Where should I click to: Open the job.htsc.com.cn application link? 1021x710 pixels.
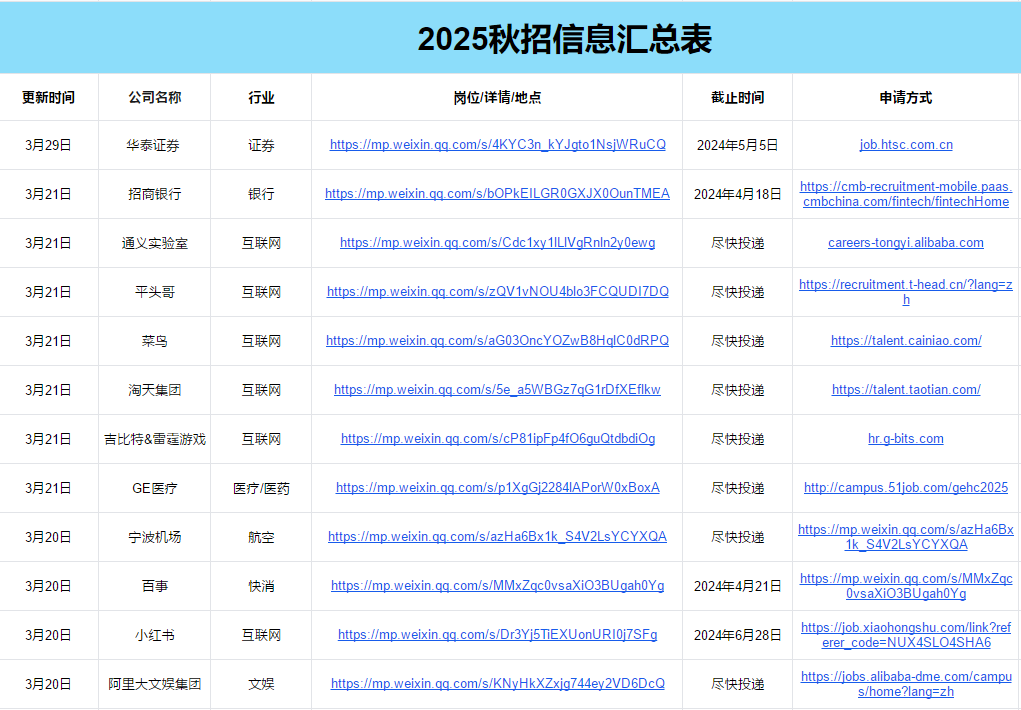906,145
